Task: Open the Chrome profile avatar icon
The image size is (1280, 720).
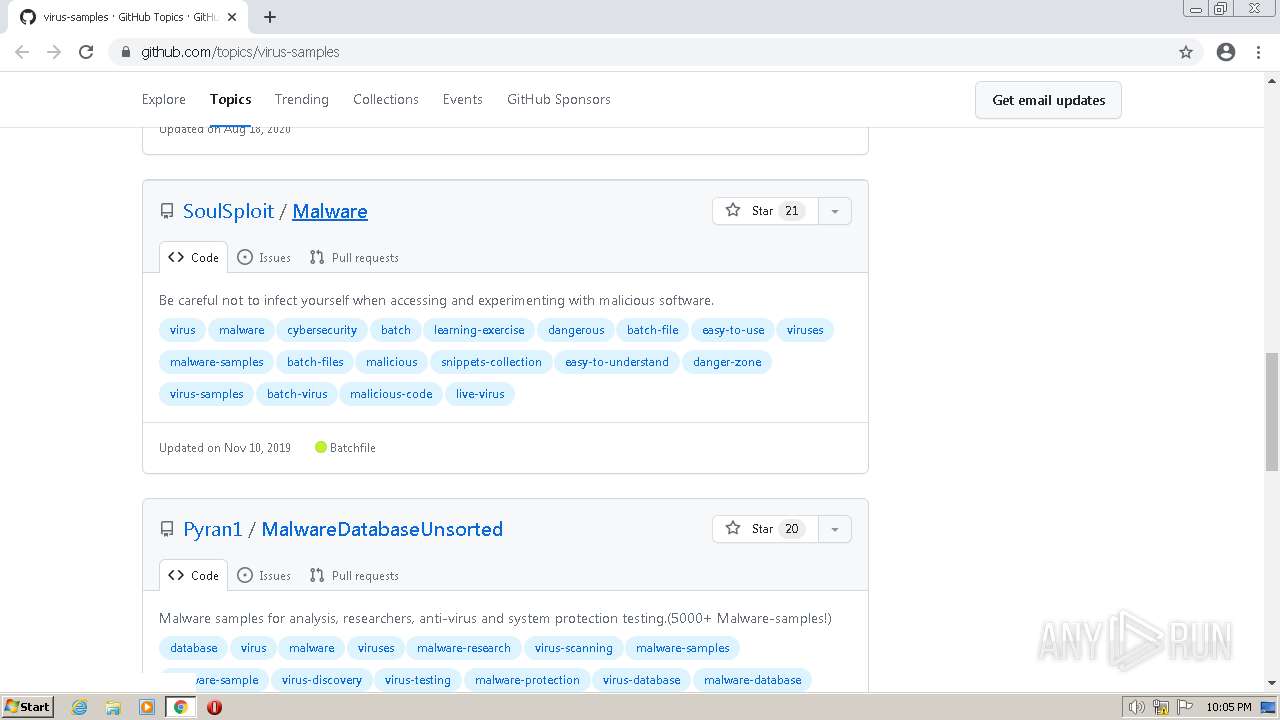Action: click(x=1226, y=52)
